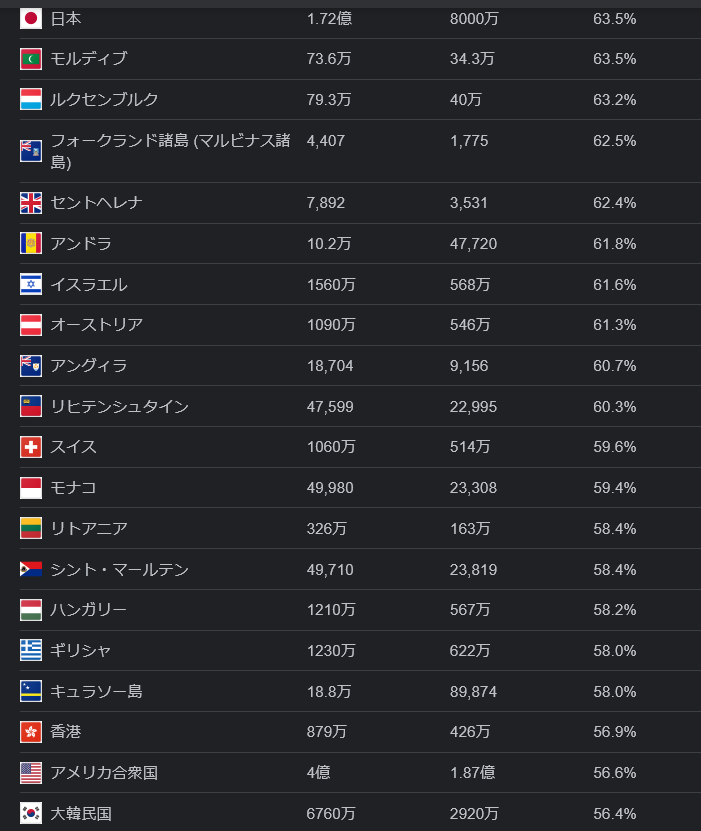This screenshot has height=831, width=701.
Task: Open the セントヘレナ row
Action: 96,203
